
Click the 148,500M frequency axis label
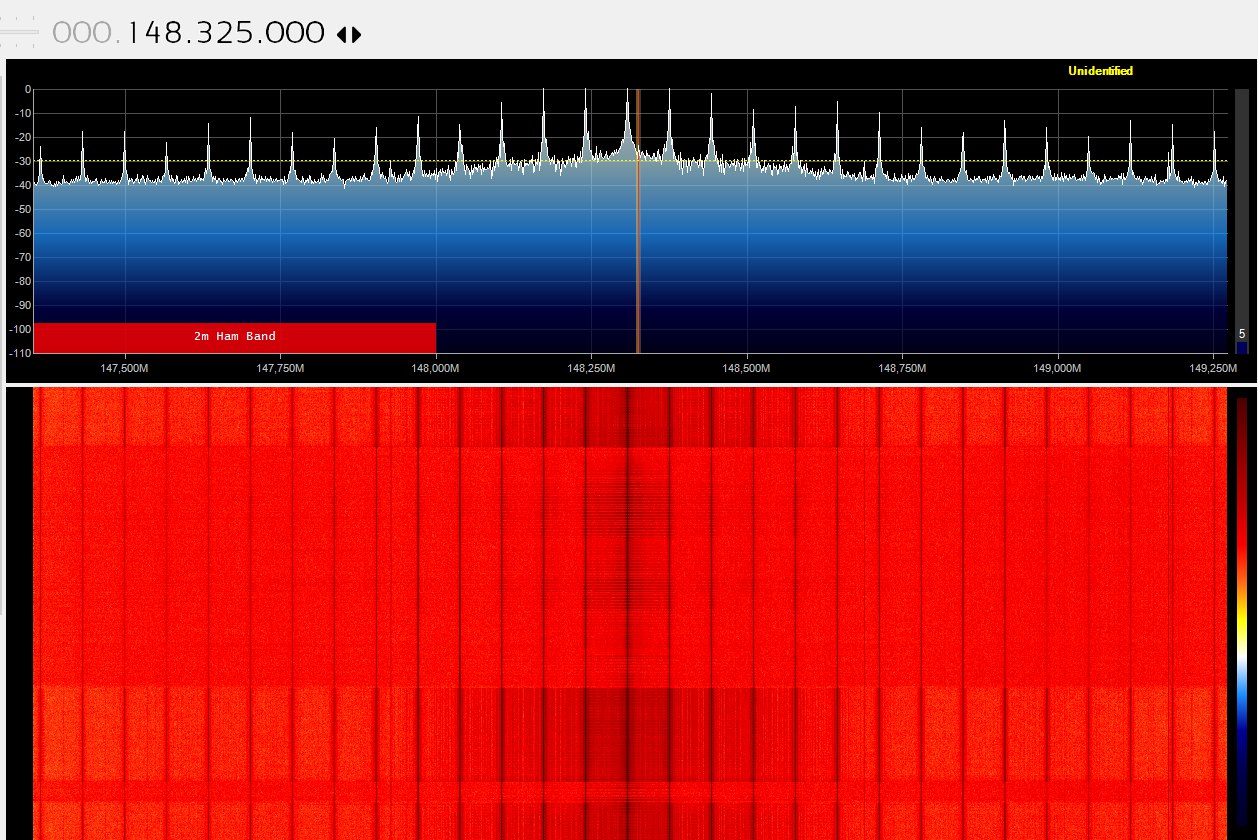tap(746, 369)
